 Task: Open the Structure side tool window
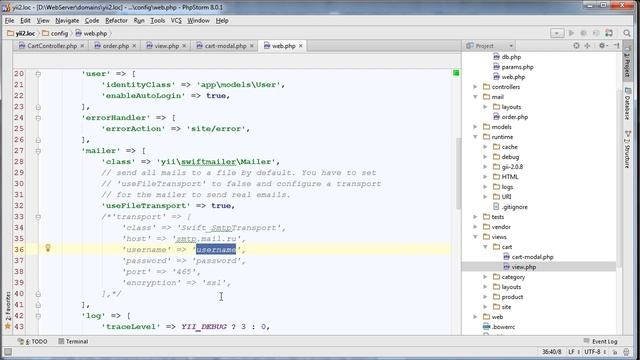[628, 149]
